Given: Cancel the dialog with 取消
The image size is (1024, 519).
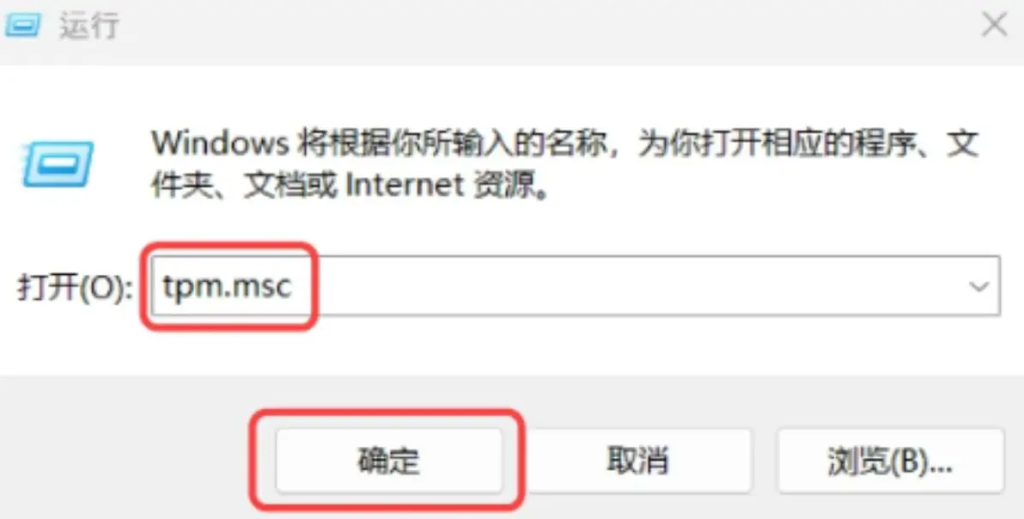Looking at the screenshot, I should click(638, 461).
